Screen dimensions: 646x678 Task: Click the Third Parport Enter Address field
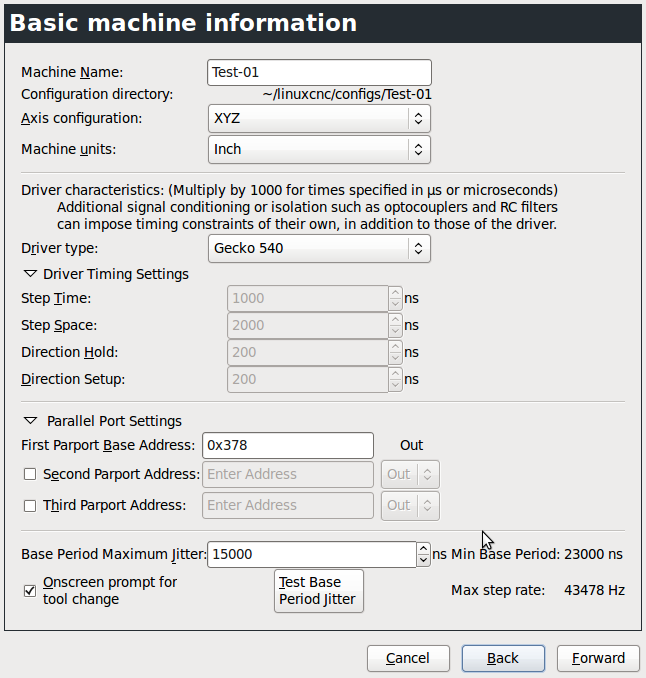tap(288, 505)
